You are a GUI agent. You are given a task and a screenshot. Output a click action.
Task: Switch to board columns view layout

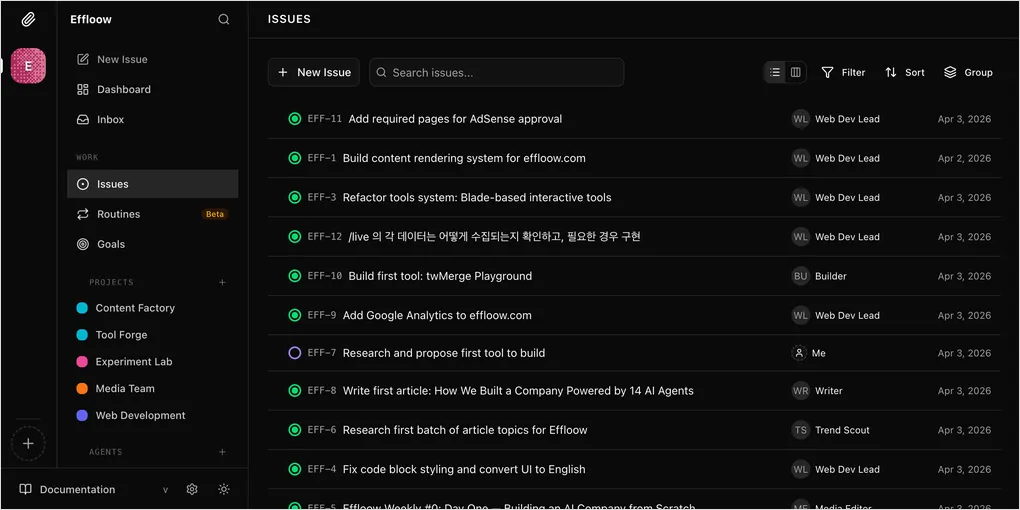click(x=796, y=72)
